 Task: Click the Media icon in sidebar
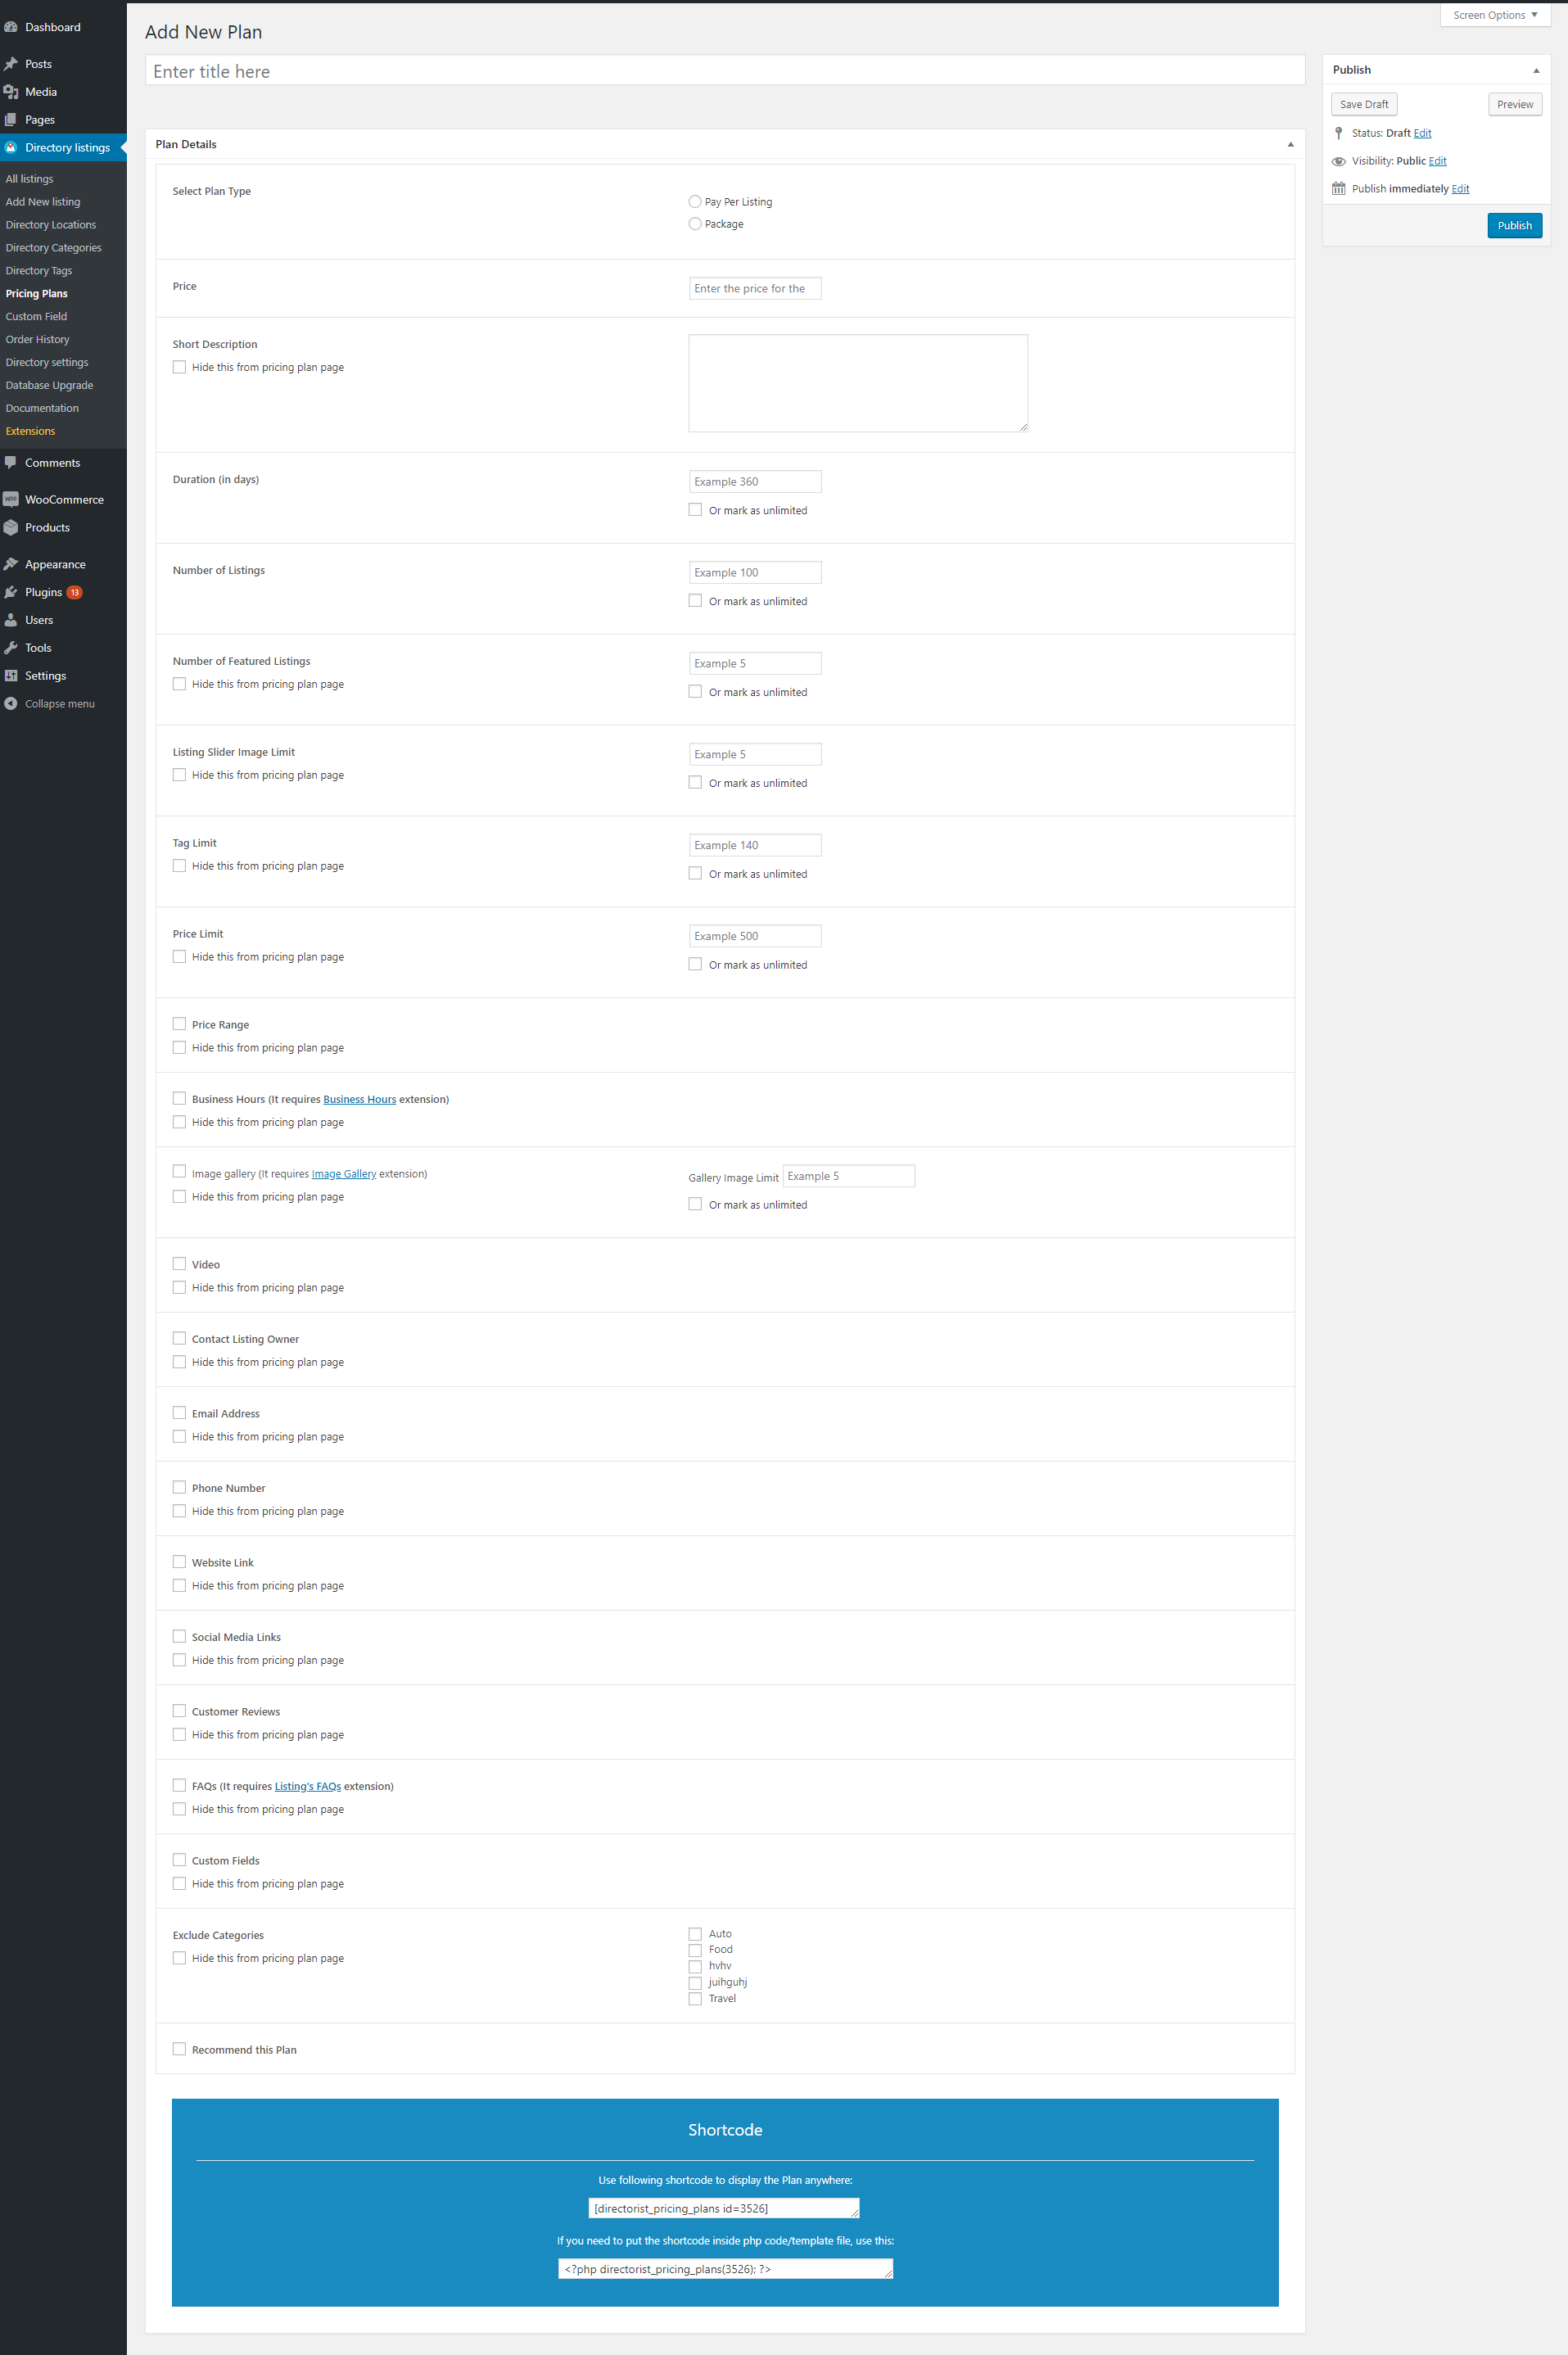(x=11, y=92)
